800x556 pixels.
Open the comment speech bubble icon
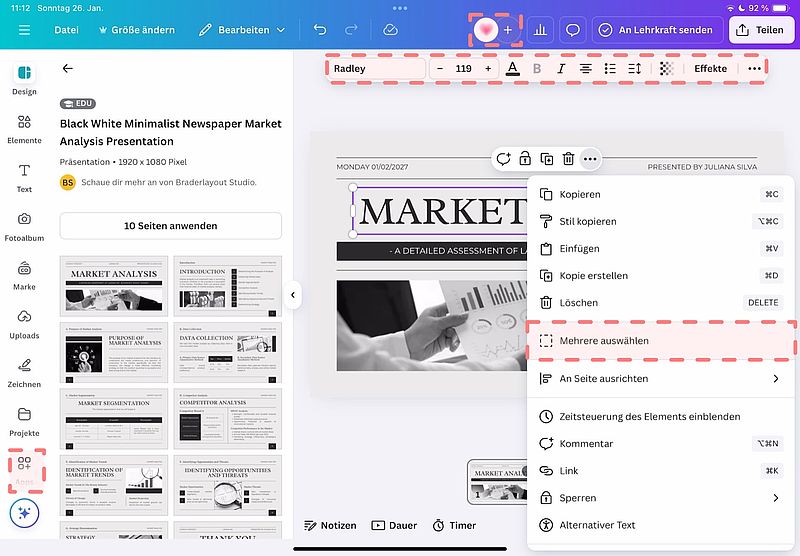pos(573,30)
